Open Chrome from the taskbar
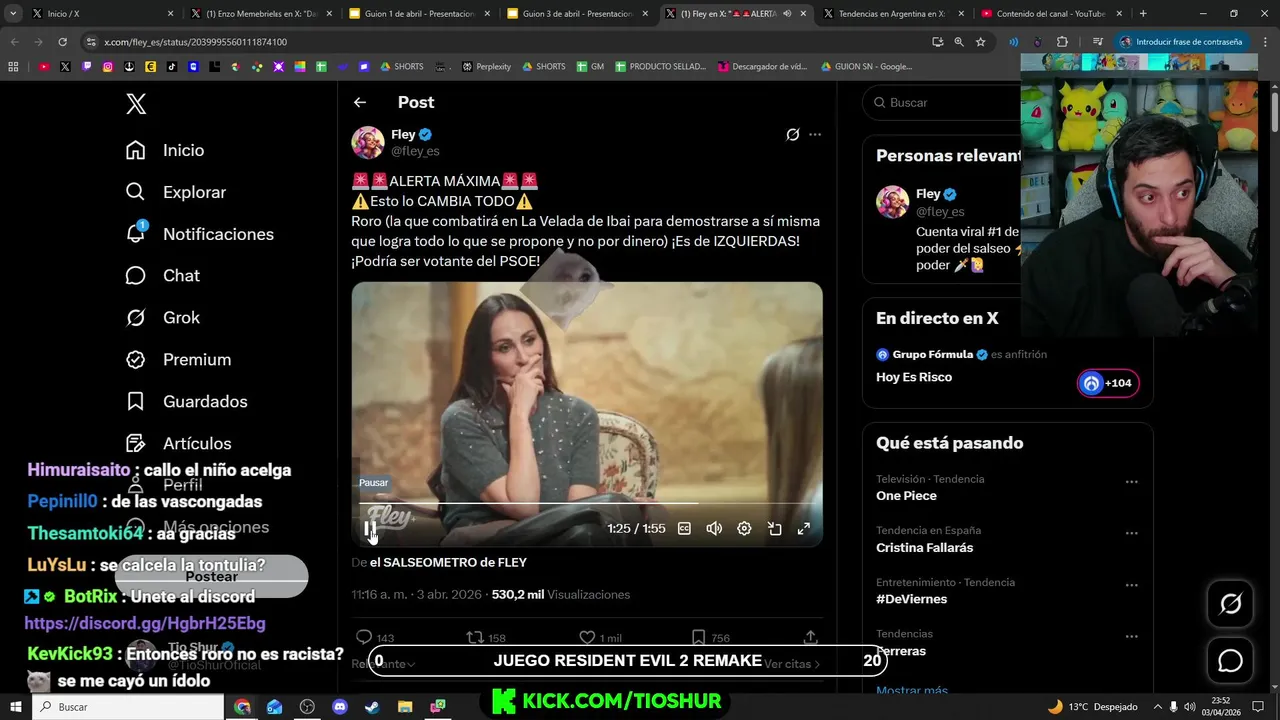The height and width of the screenshot is (720, 1280). coord(242,707)
